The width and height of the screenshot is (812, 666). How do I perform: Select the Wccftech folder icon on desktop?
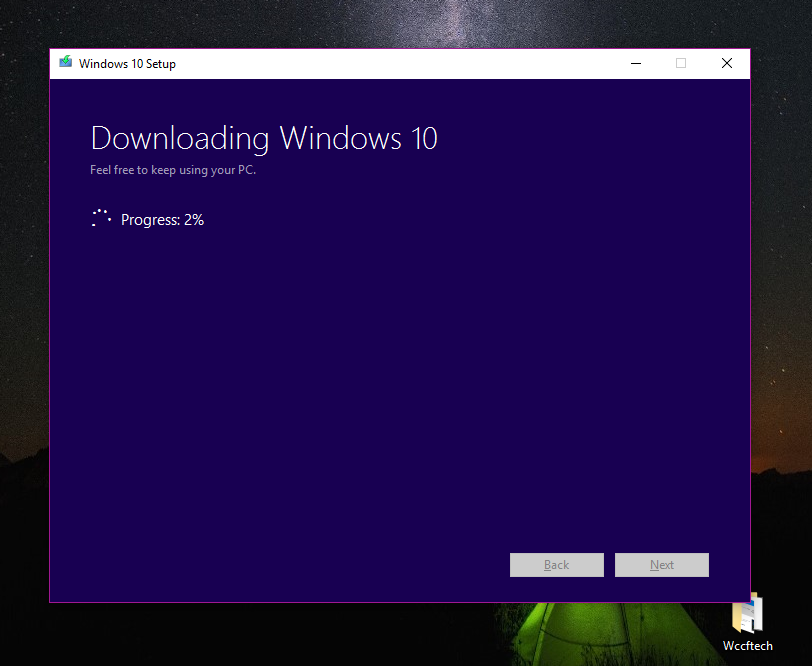(747, 613)
